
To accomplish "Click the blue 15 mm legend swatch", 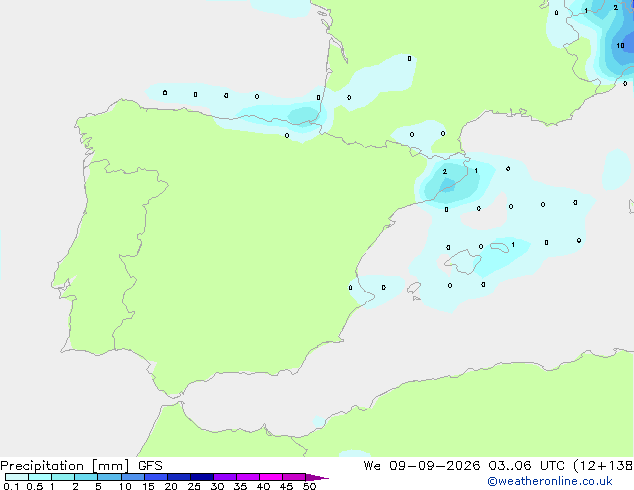I will pyautogui.click(x=156, y=477).
